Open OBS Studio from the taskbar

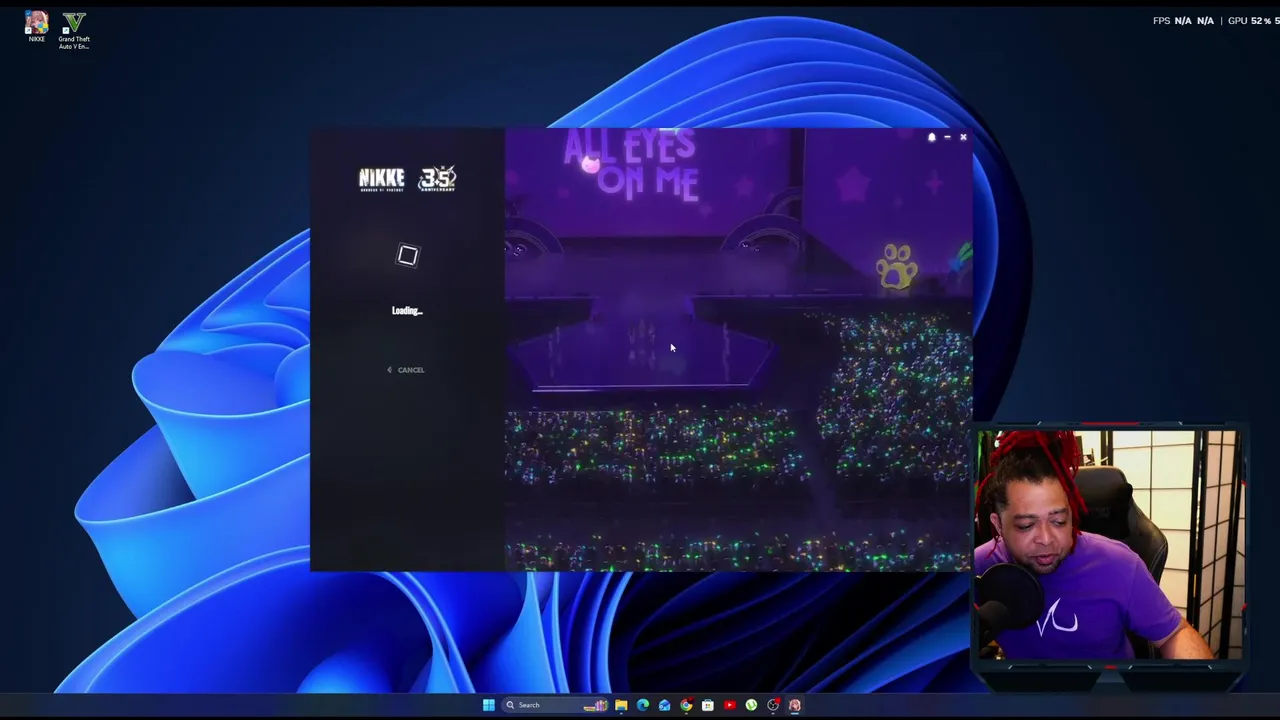[x=773, y=705]
